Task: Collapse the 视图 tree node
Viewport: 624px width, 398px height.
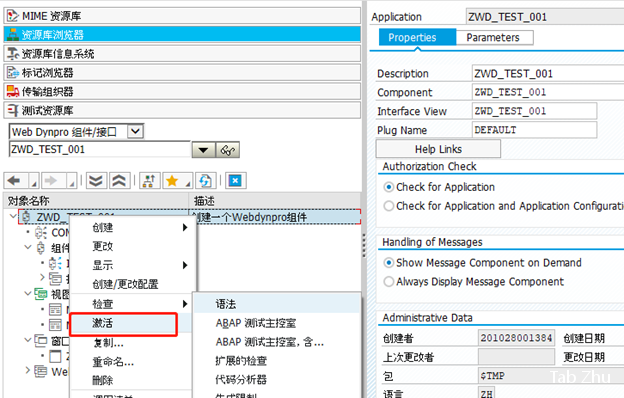Action: 27,293
